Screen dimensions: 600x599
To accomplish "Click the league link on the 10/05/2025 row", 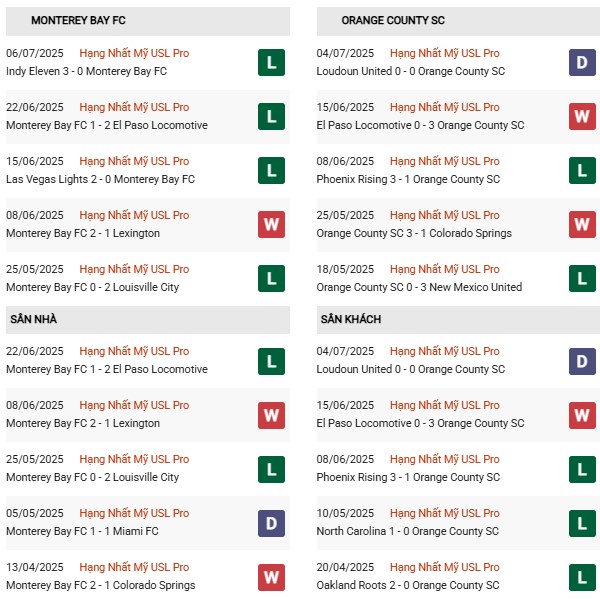I will click(445, 514).
